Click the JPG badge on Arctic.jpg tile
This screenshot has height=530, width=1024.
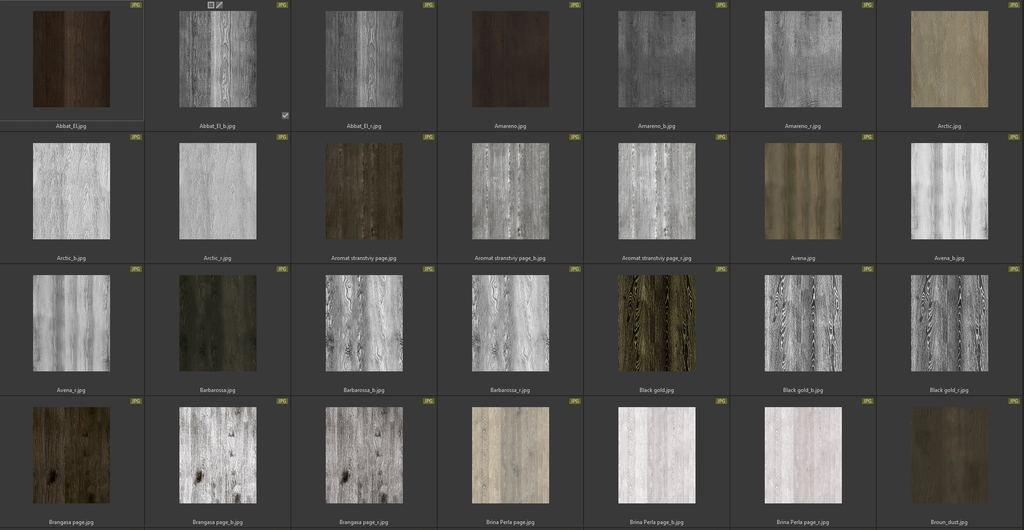[x=1014, y=5]
